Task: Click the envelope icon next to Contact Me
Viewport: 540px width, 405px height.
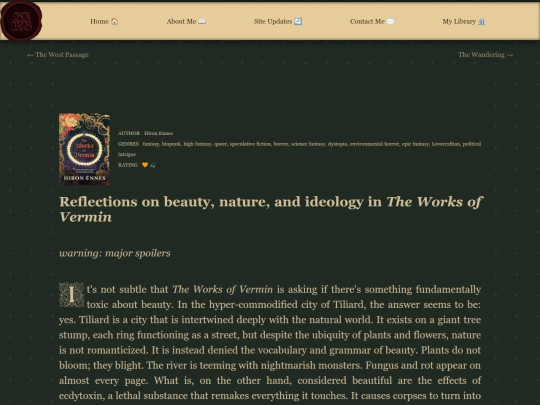Action: [390, 21]
